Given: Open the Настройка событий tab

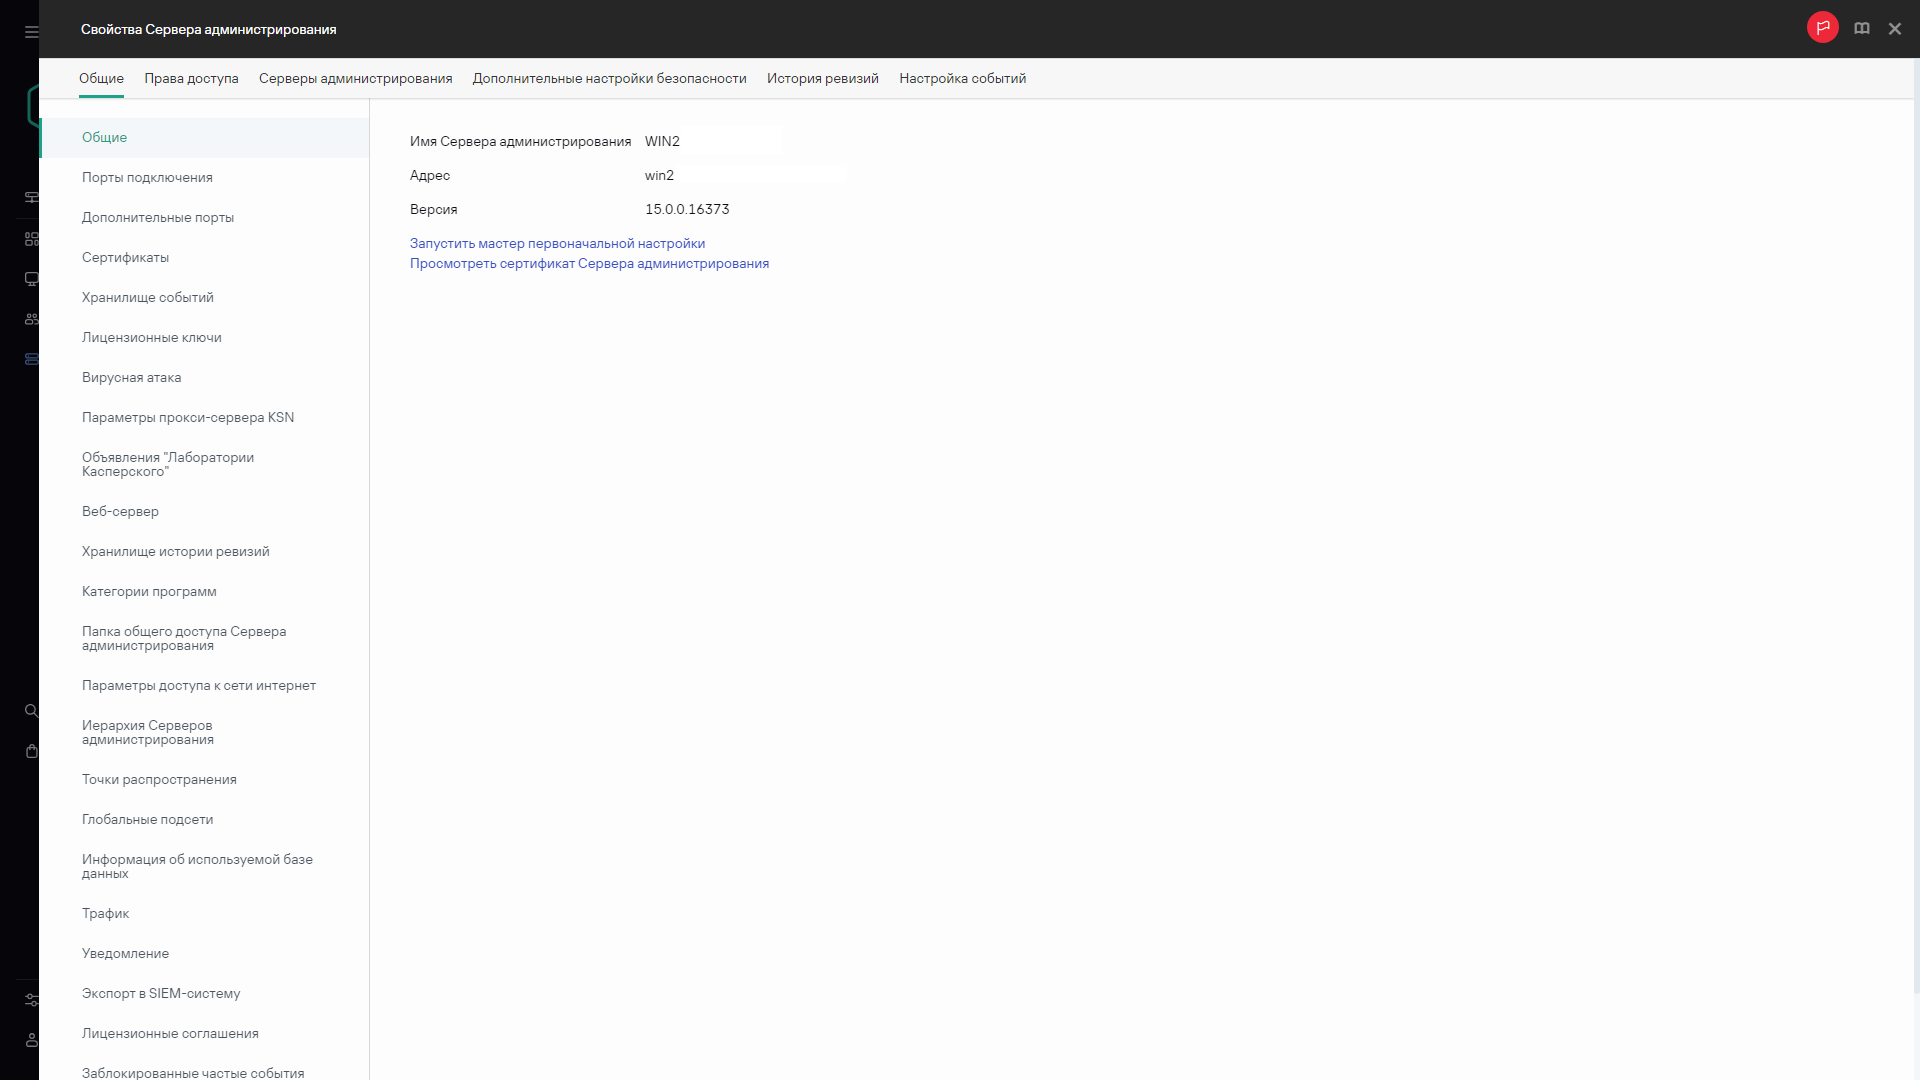Looking at the screenshot, I should (x=962, y=78).
